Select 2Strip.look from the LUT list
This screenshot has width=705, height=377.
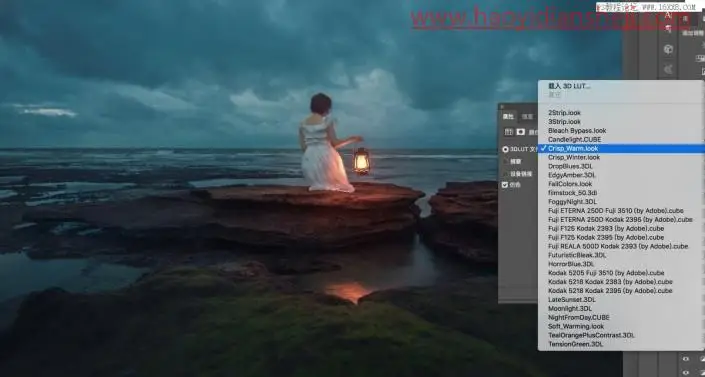pos(564,113)
